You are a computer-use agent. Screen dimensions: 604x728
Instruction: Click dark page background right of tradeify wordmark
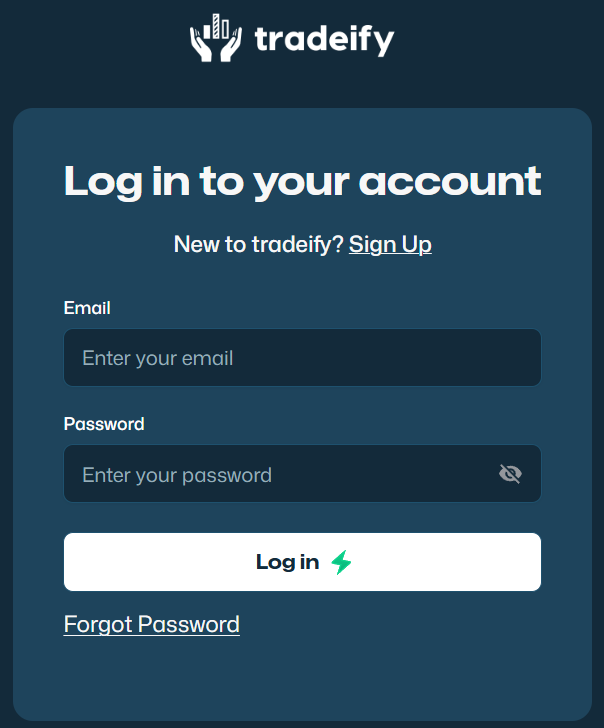[500, 45]
